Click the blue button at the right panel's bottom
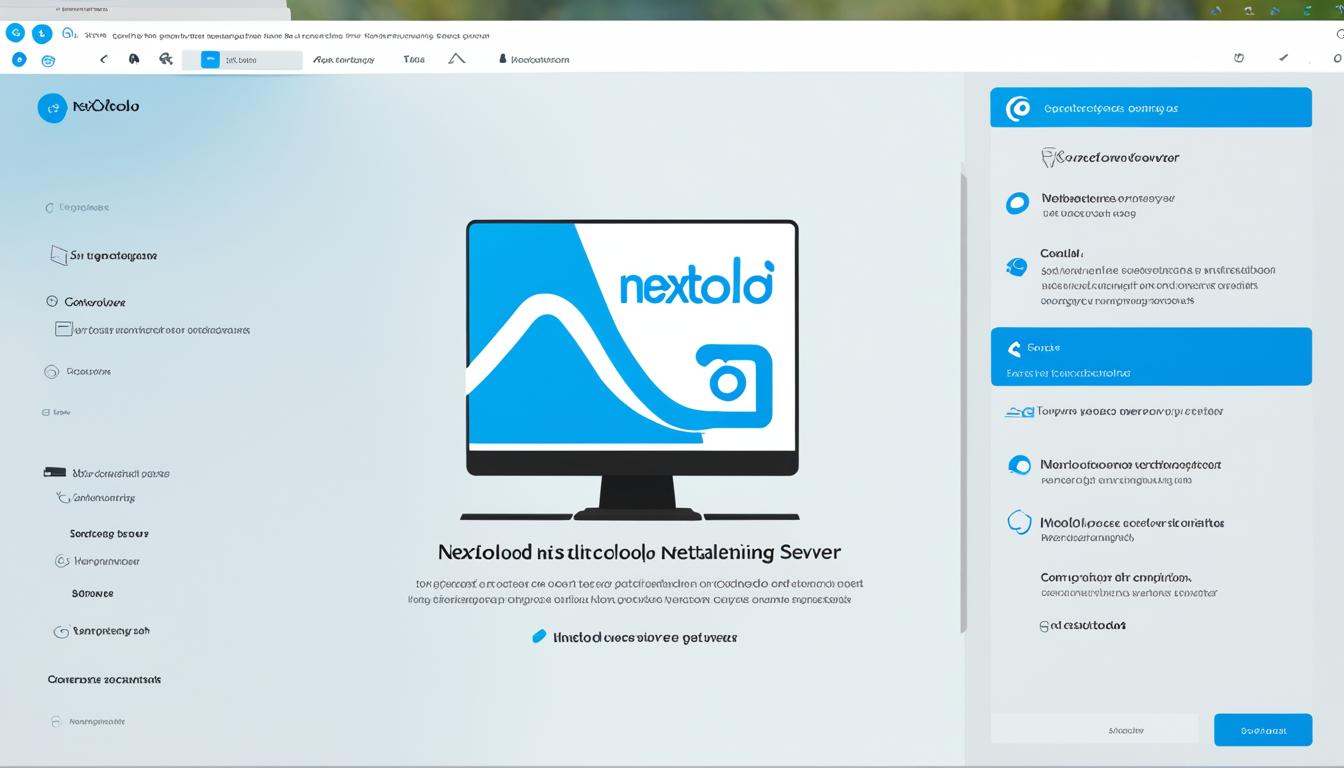Screen dimensions: 1344x768 [1263, 729]
